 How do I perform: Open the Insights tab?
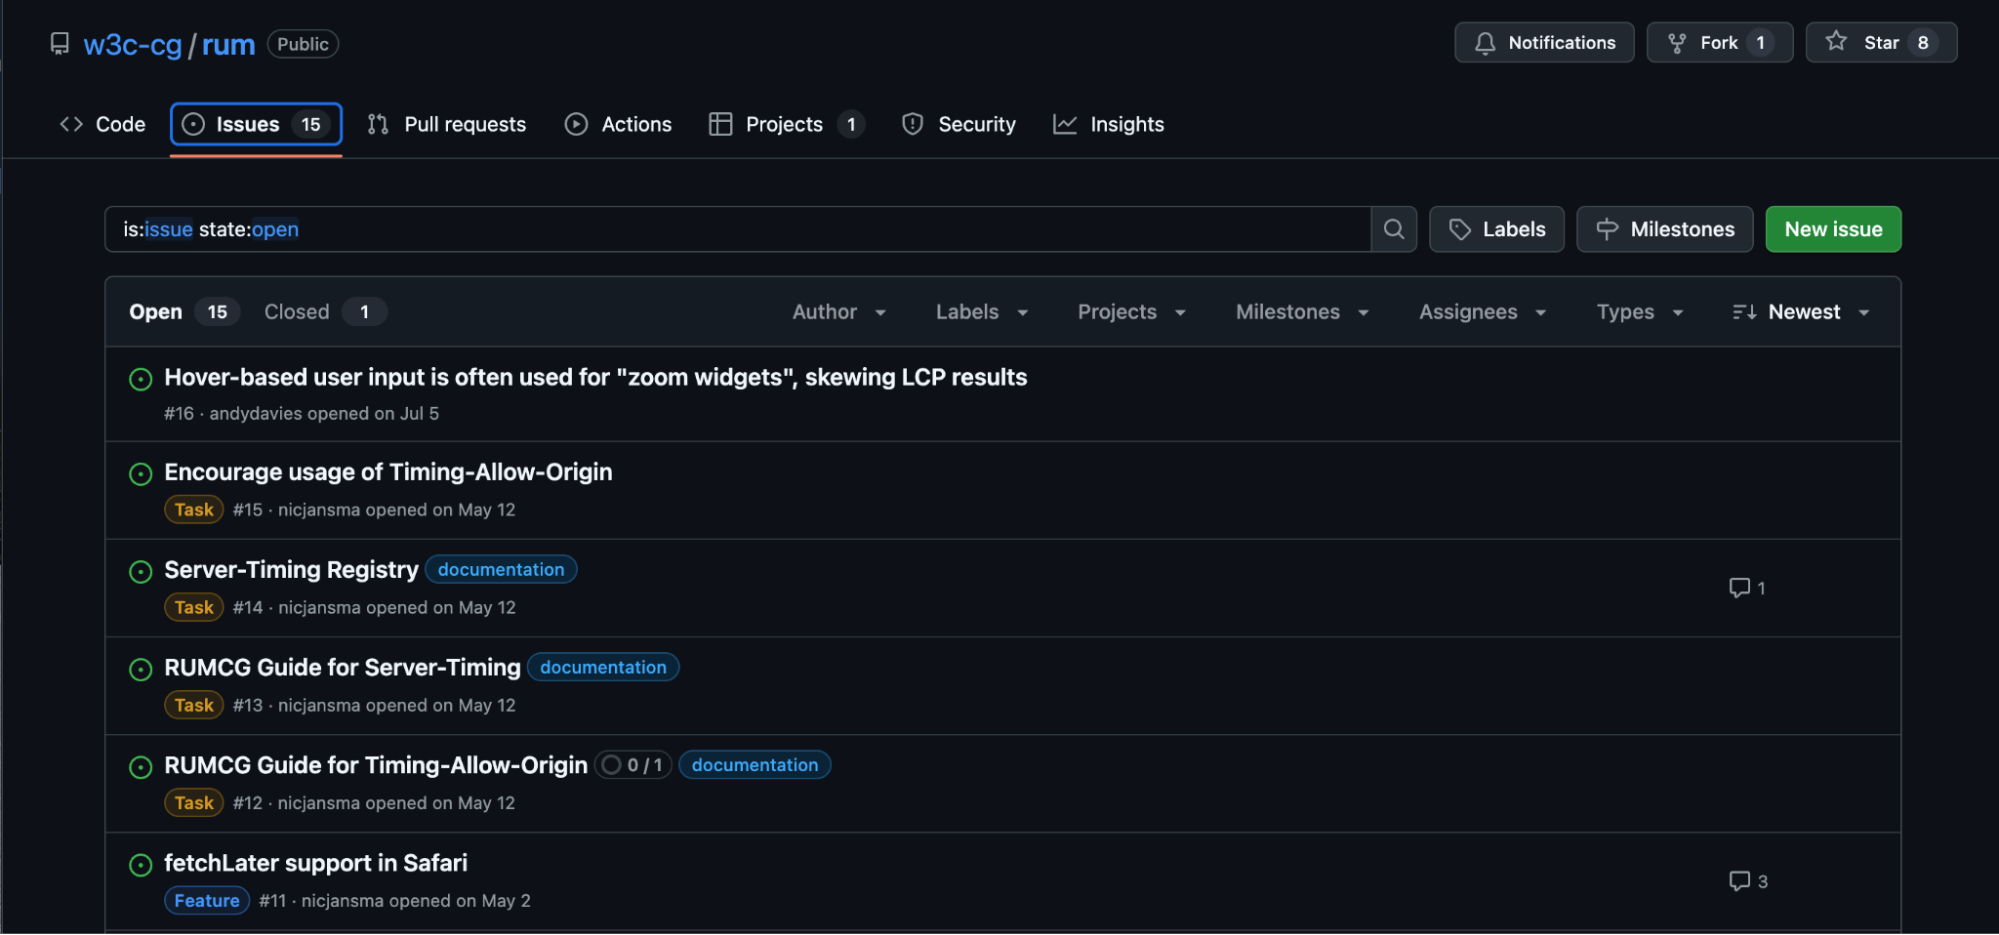pos(1109,124)
